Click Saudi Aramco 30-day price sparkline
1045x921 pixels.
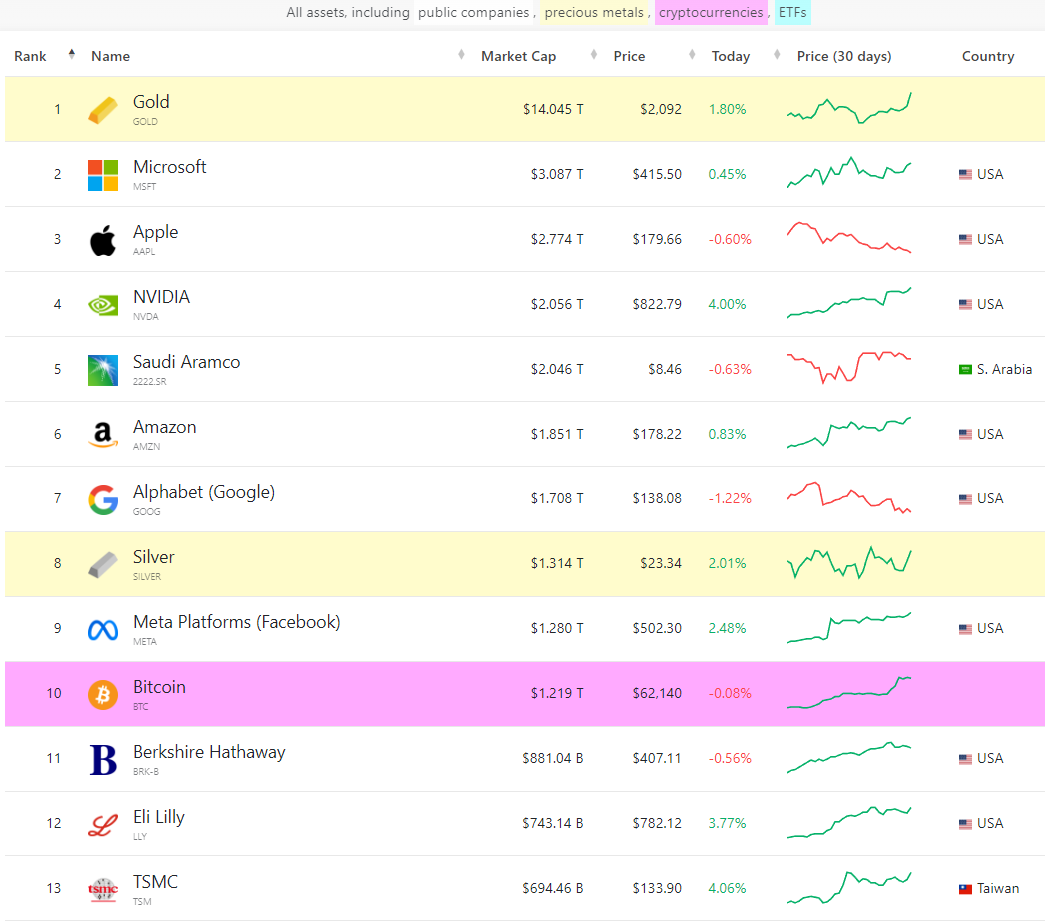(848, 367)
